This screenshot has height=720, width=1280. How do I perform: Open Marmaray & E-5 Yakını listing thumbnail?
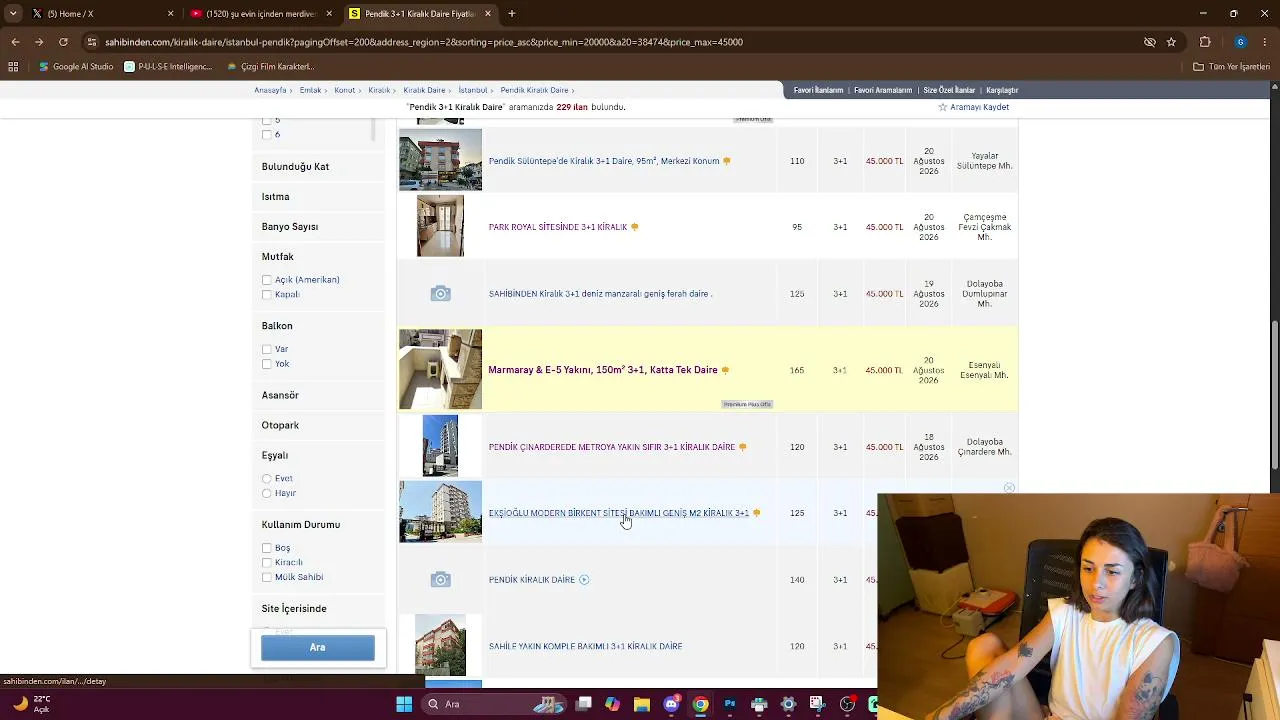click(x=440, y=369)
